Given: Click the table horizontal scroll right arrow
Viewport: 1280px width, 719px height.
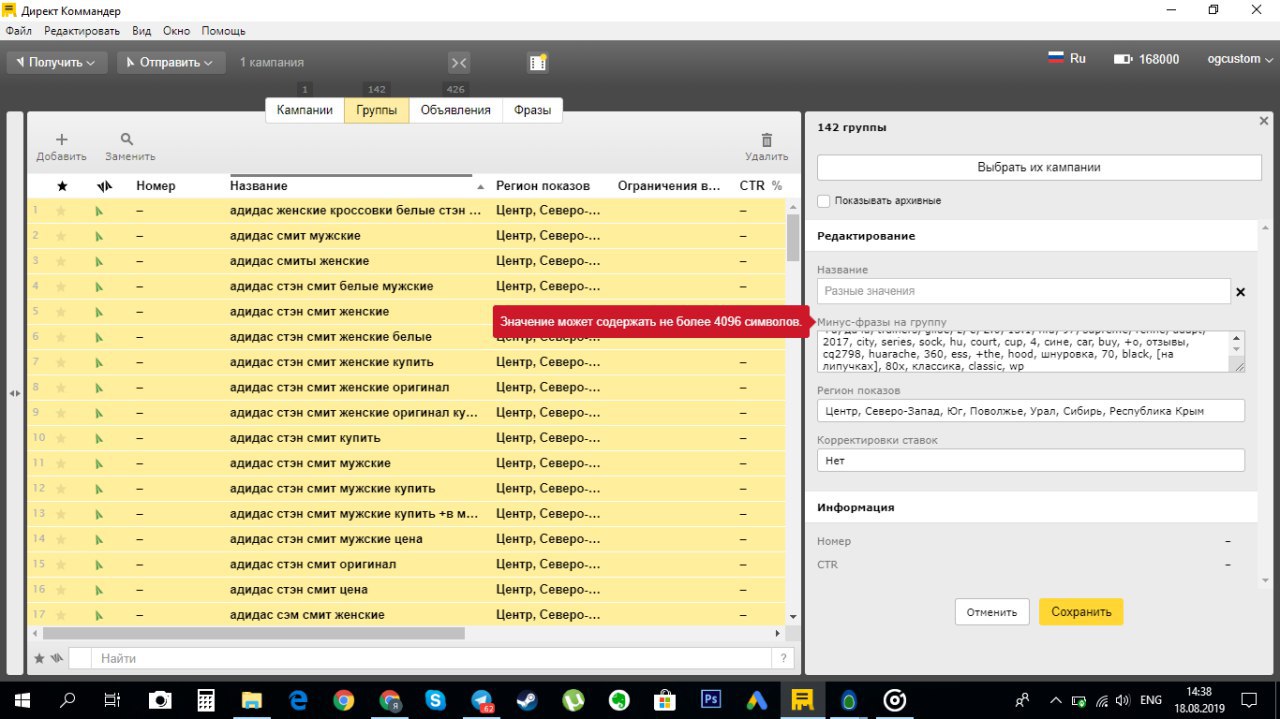Looking at the screenshot, I should click(x=779, y=633).
